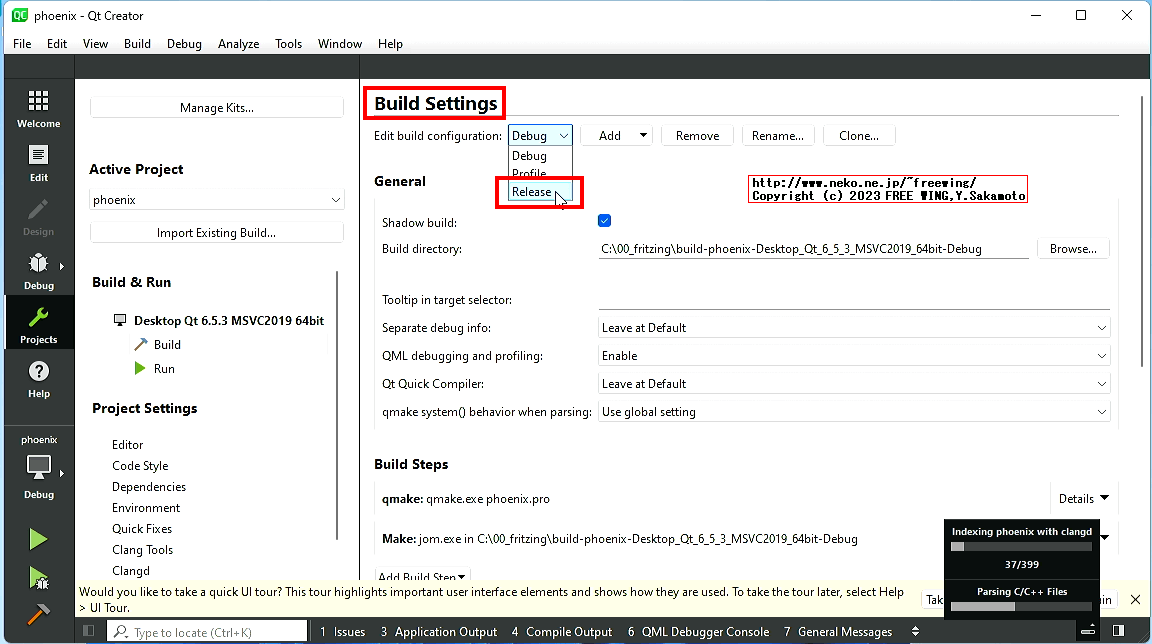The width and height of the screenshot is (1152, 644).
Task: Open the Debug mode sidebar icon
Action: [38, 268]
